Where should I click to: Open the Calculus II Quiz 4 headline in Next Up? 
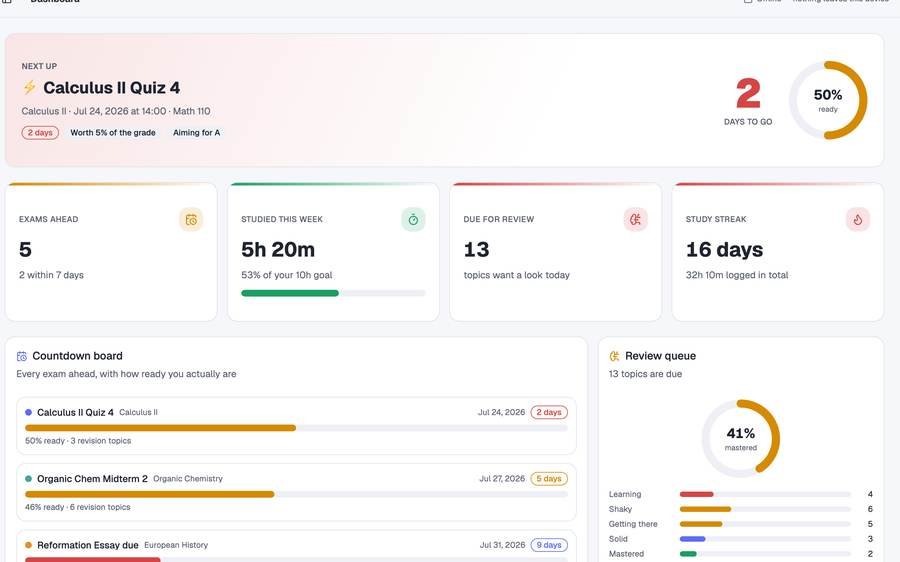111,88
